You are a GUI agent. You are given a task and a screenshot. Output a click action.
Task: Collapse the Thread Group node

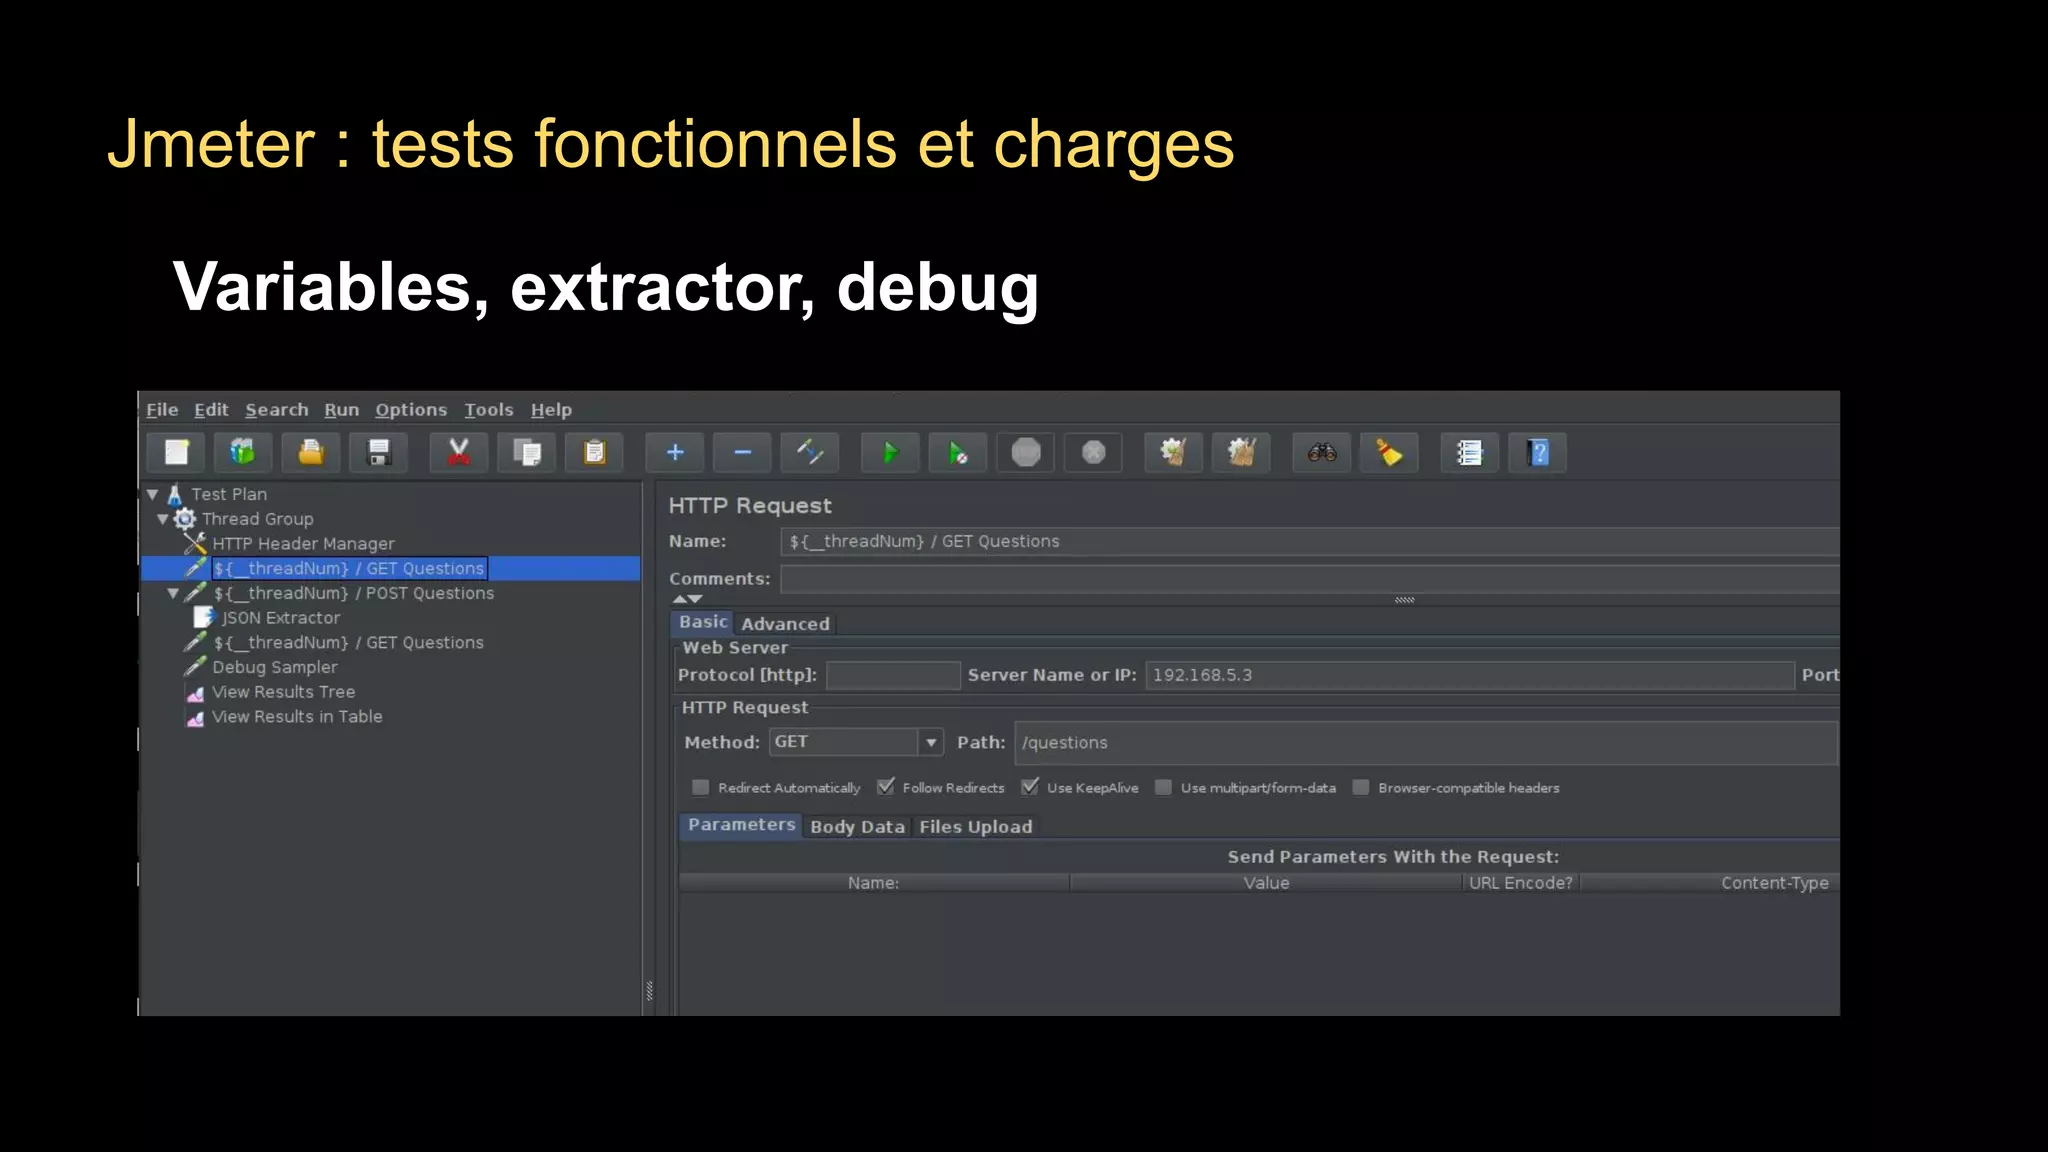[162, 519]
